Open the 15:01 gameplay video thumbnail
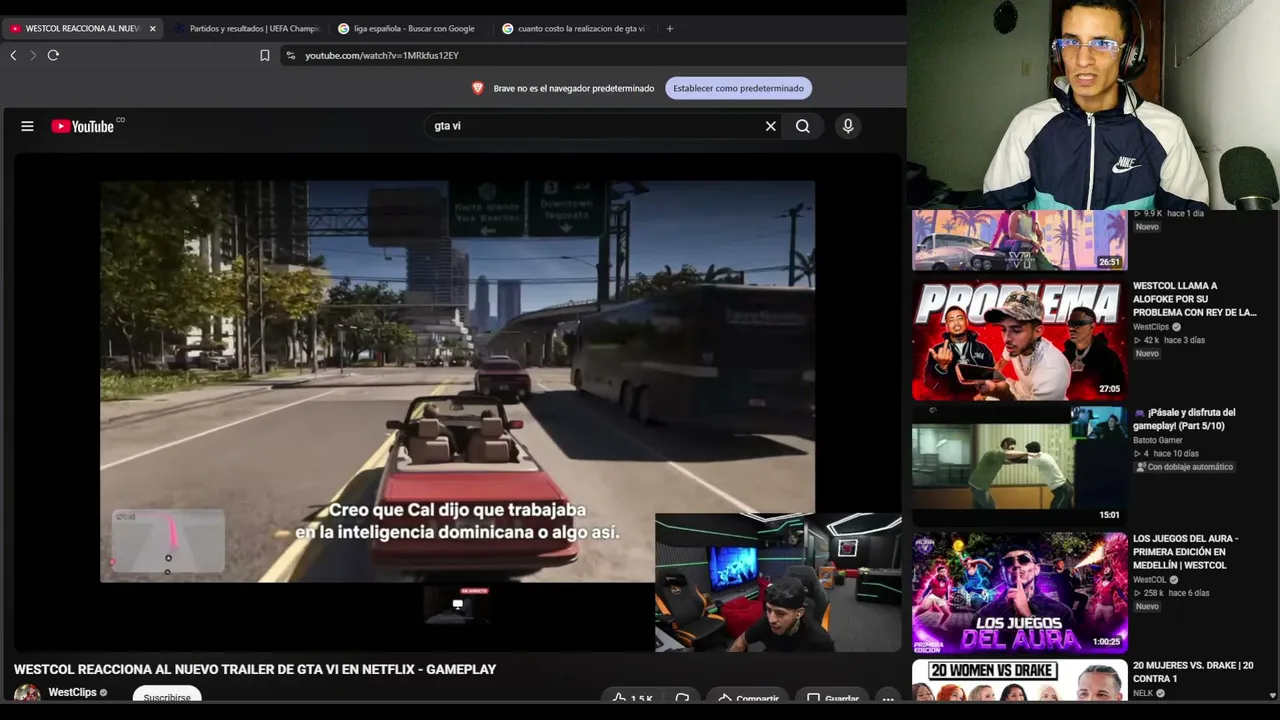 1019,465
